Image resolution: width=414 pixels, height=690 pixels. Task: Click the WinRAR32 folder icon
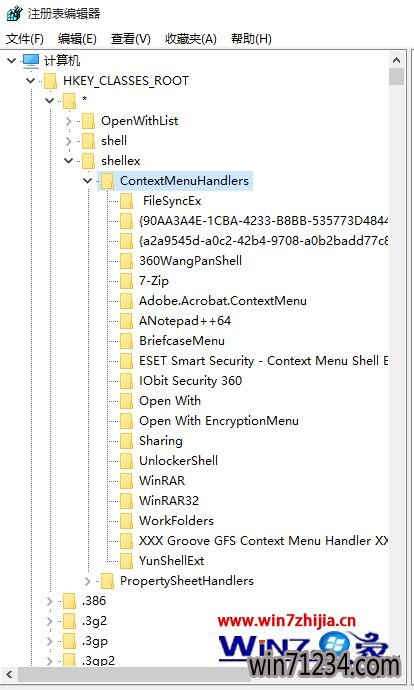pos(126,501)
